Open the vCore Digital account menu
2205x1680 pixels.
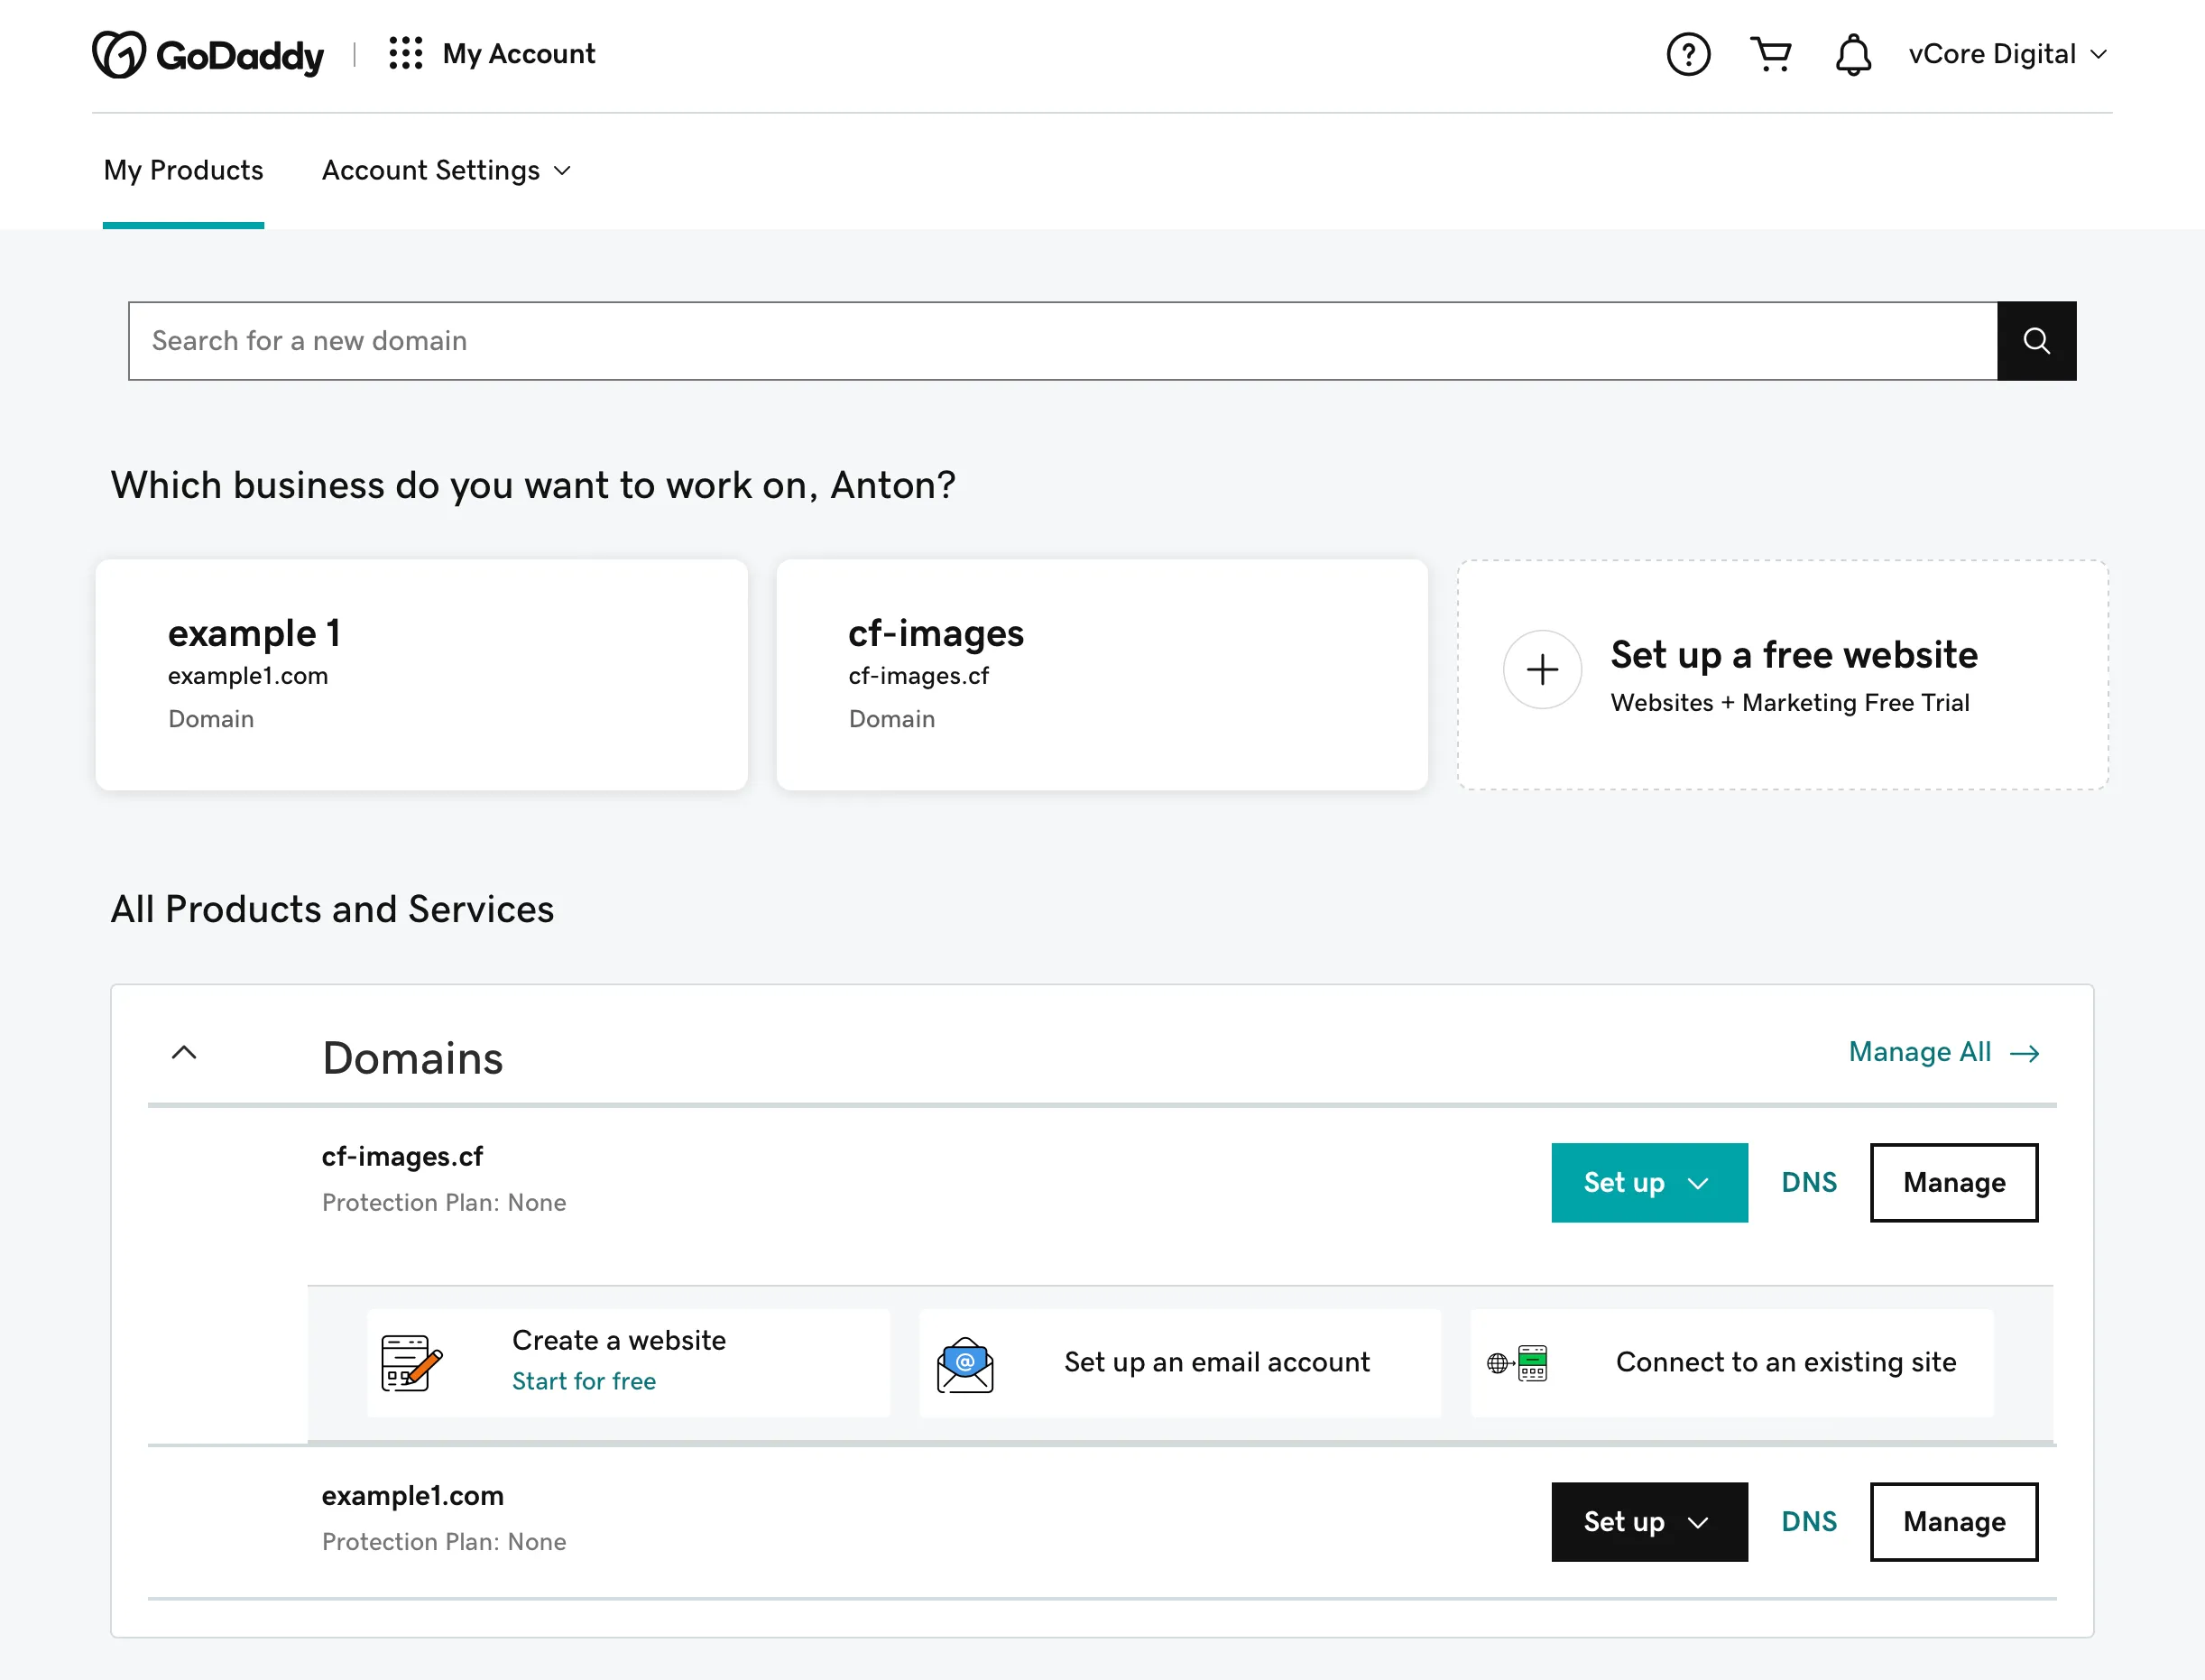[x=2008, y=54]
